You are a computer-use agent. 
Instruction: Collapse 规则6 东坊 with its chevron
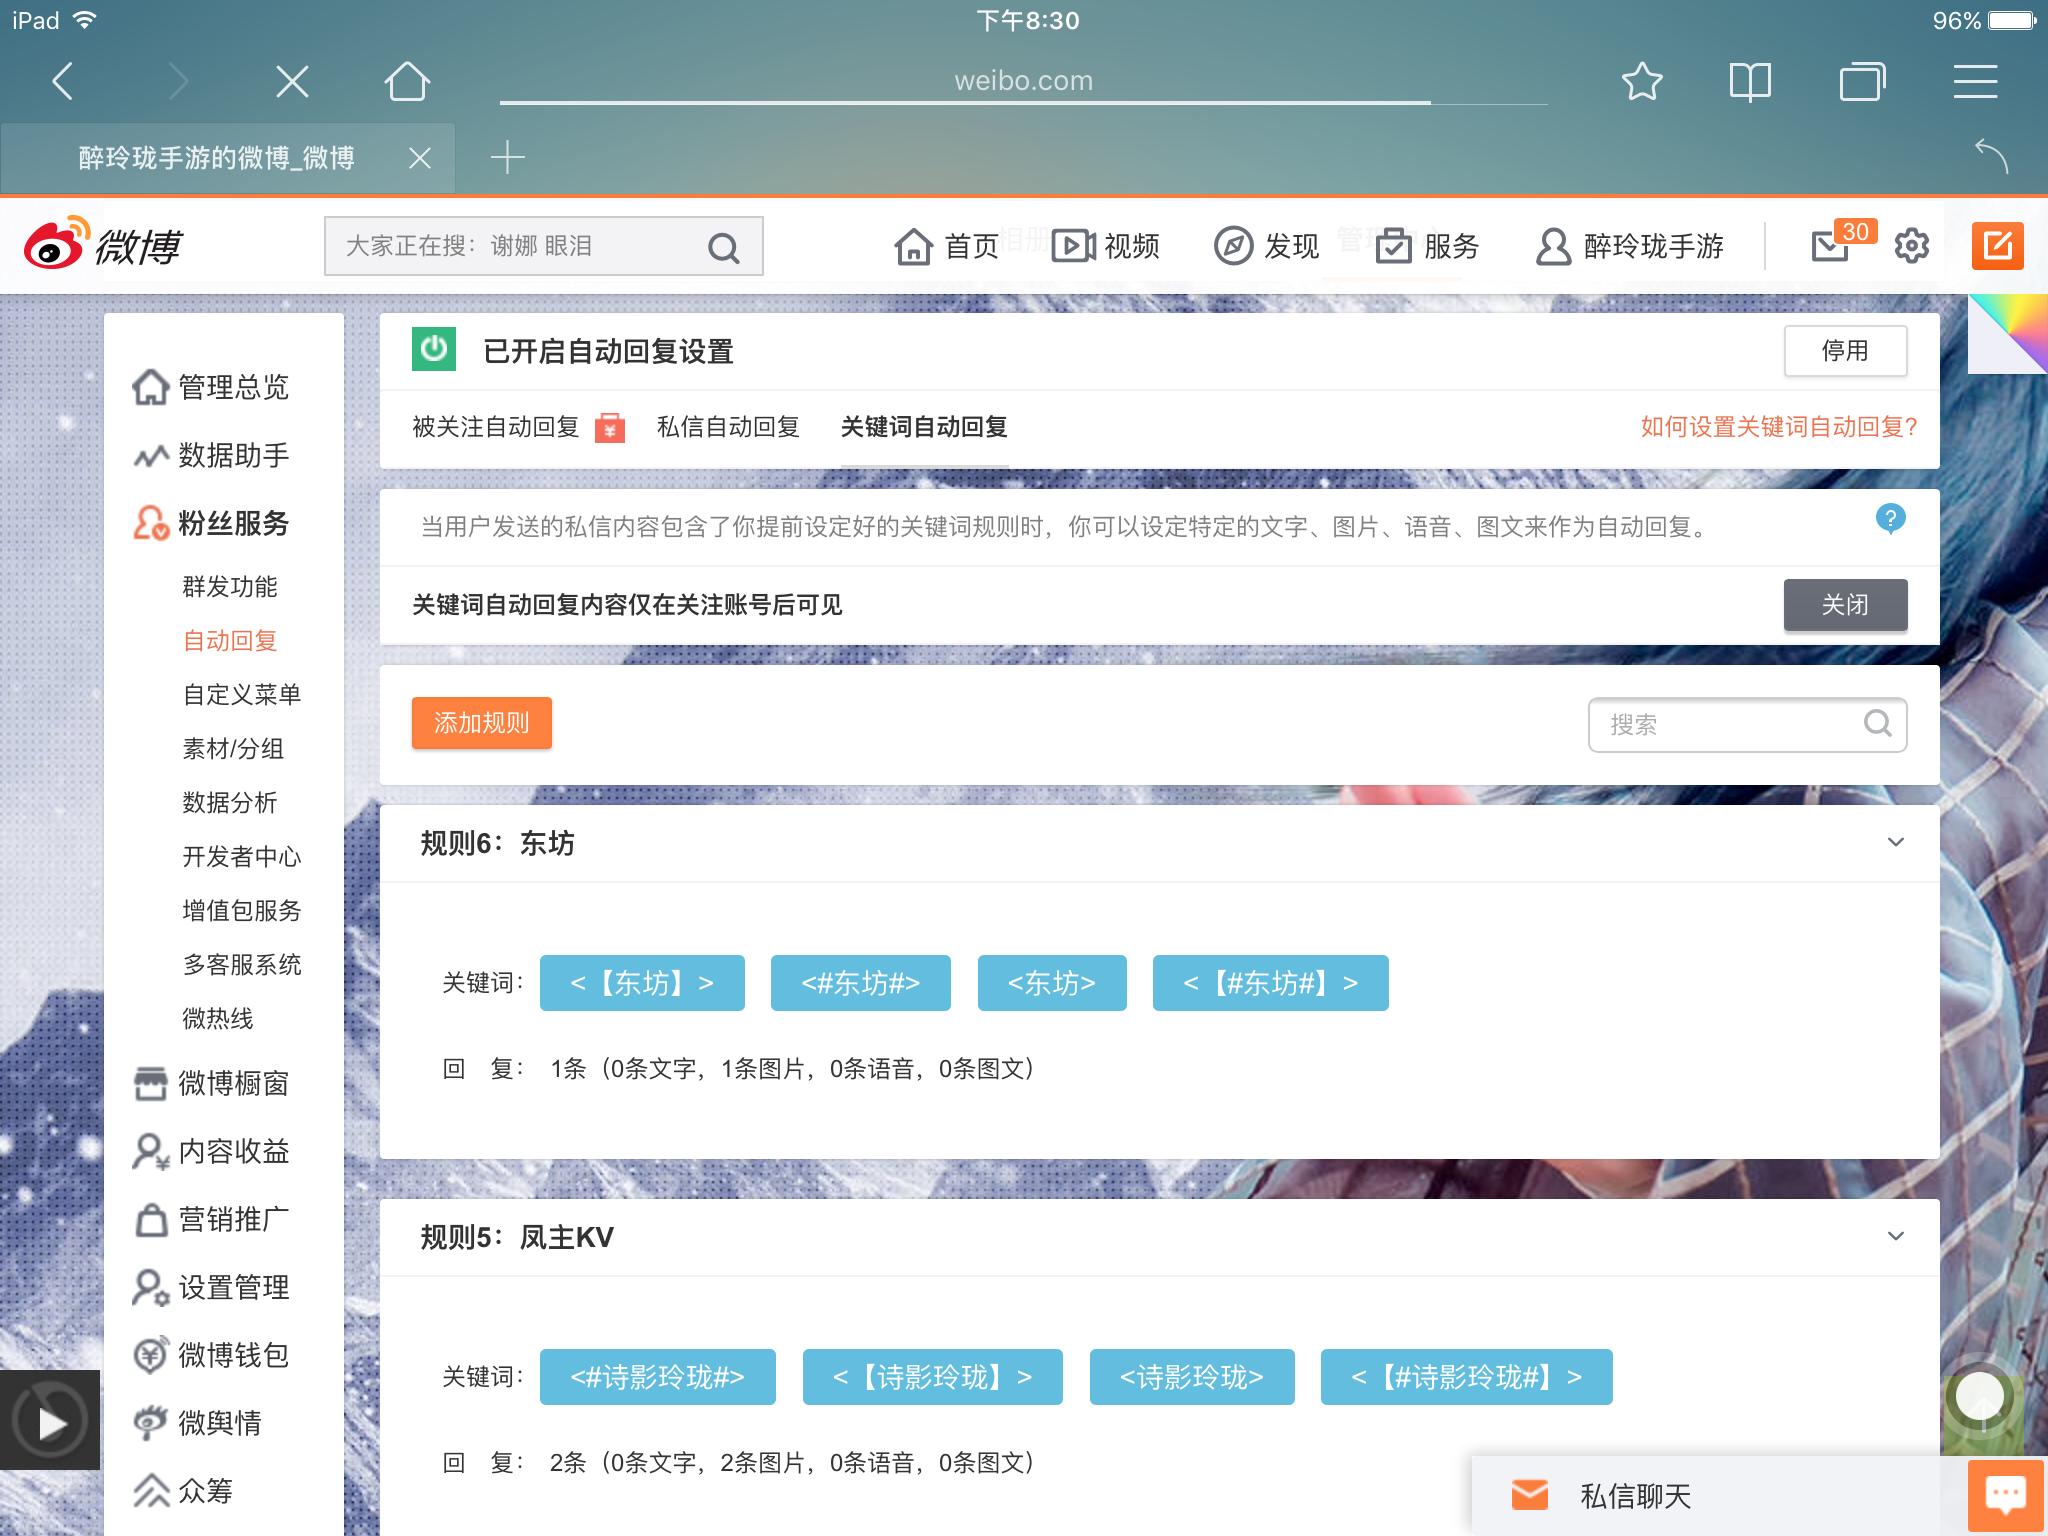[1896, 843]
